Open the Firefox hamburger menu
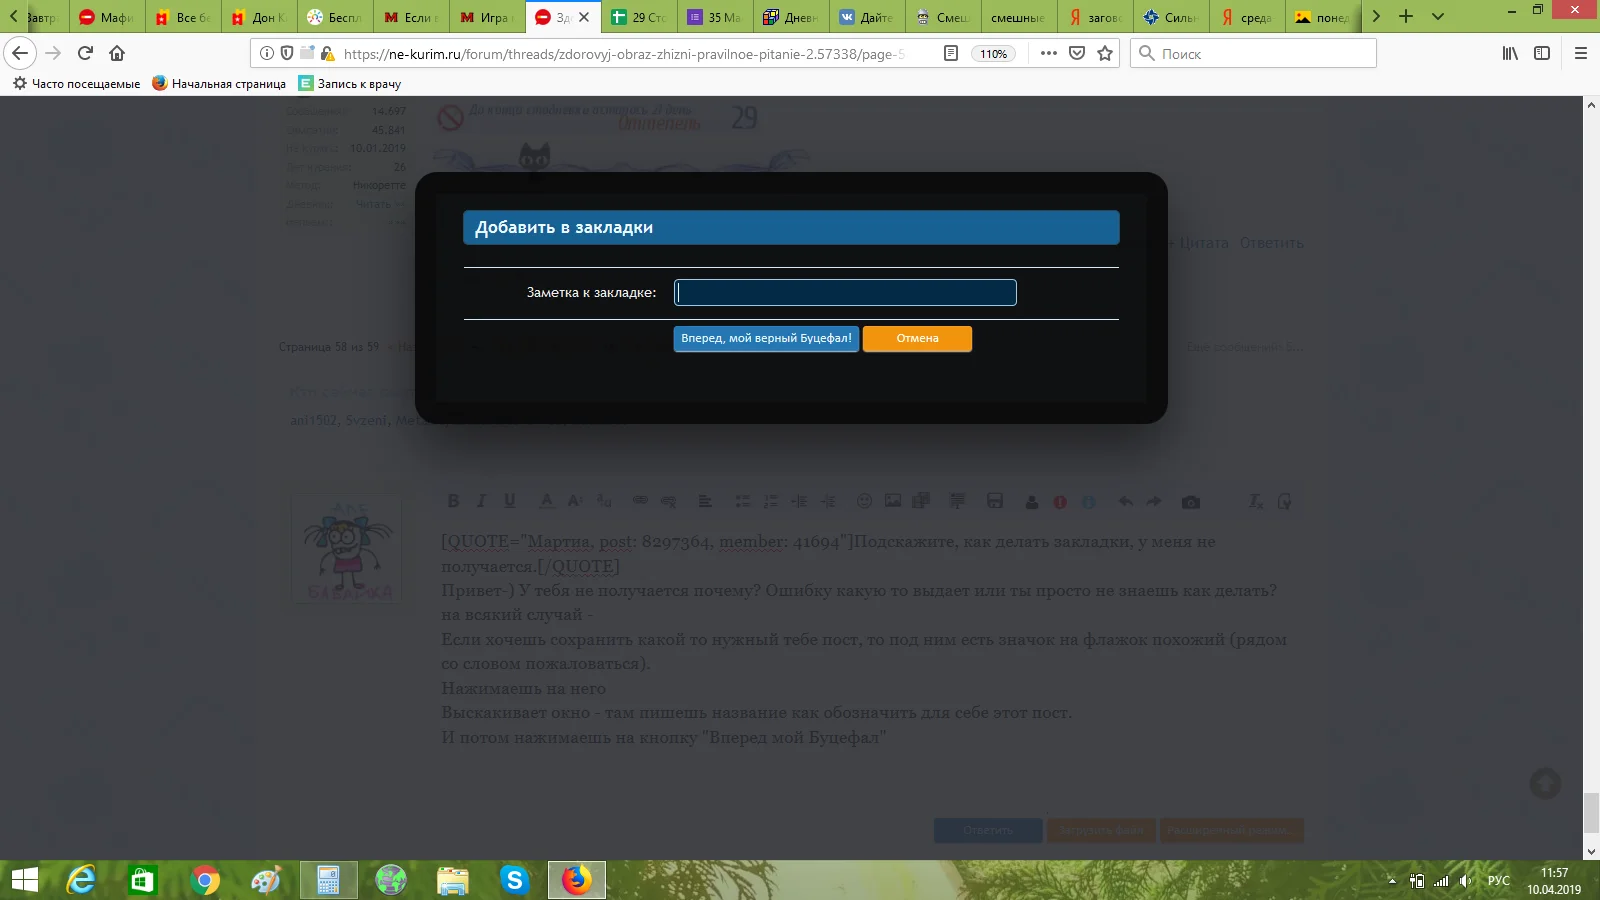 click(1581, 53)
